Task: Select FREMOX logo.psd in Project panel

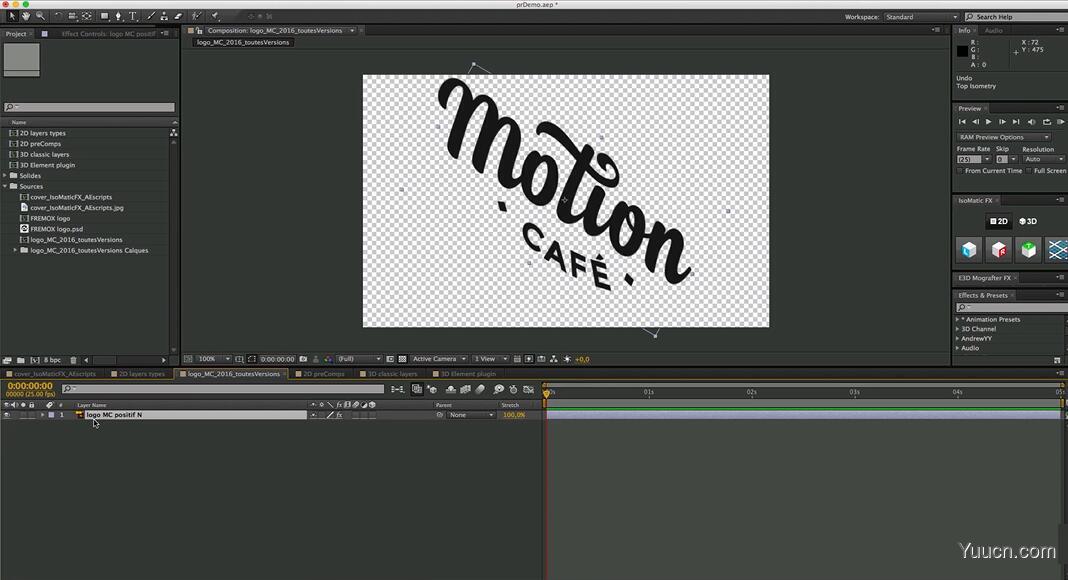Action: [57, 229]
